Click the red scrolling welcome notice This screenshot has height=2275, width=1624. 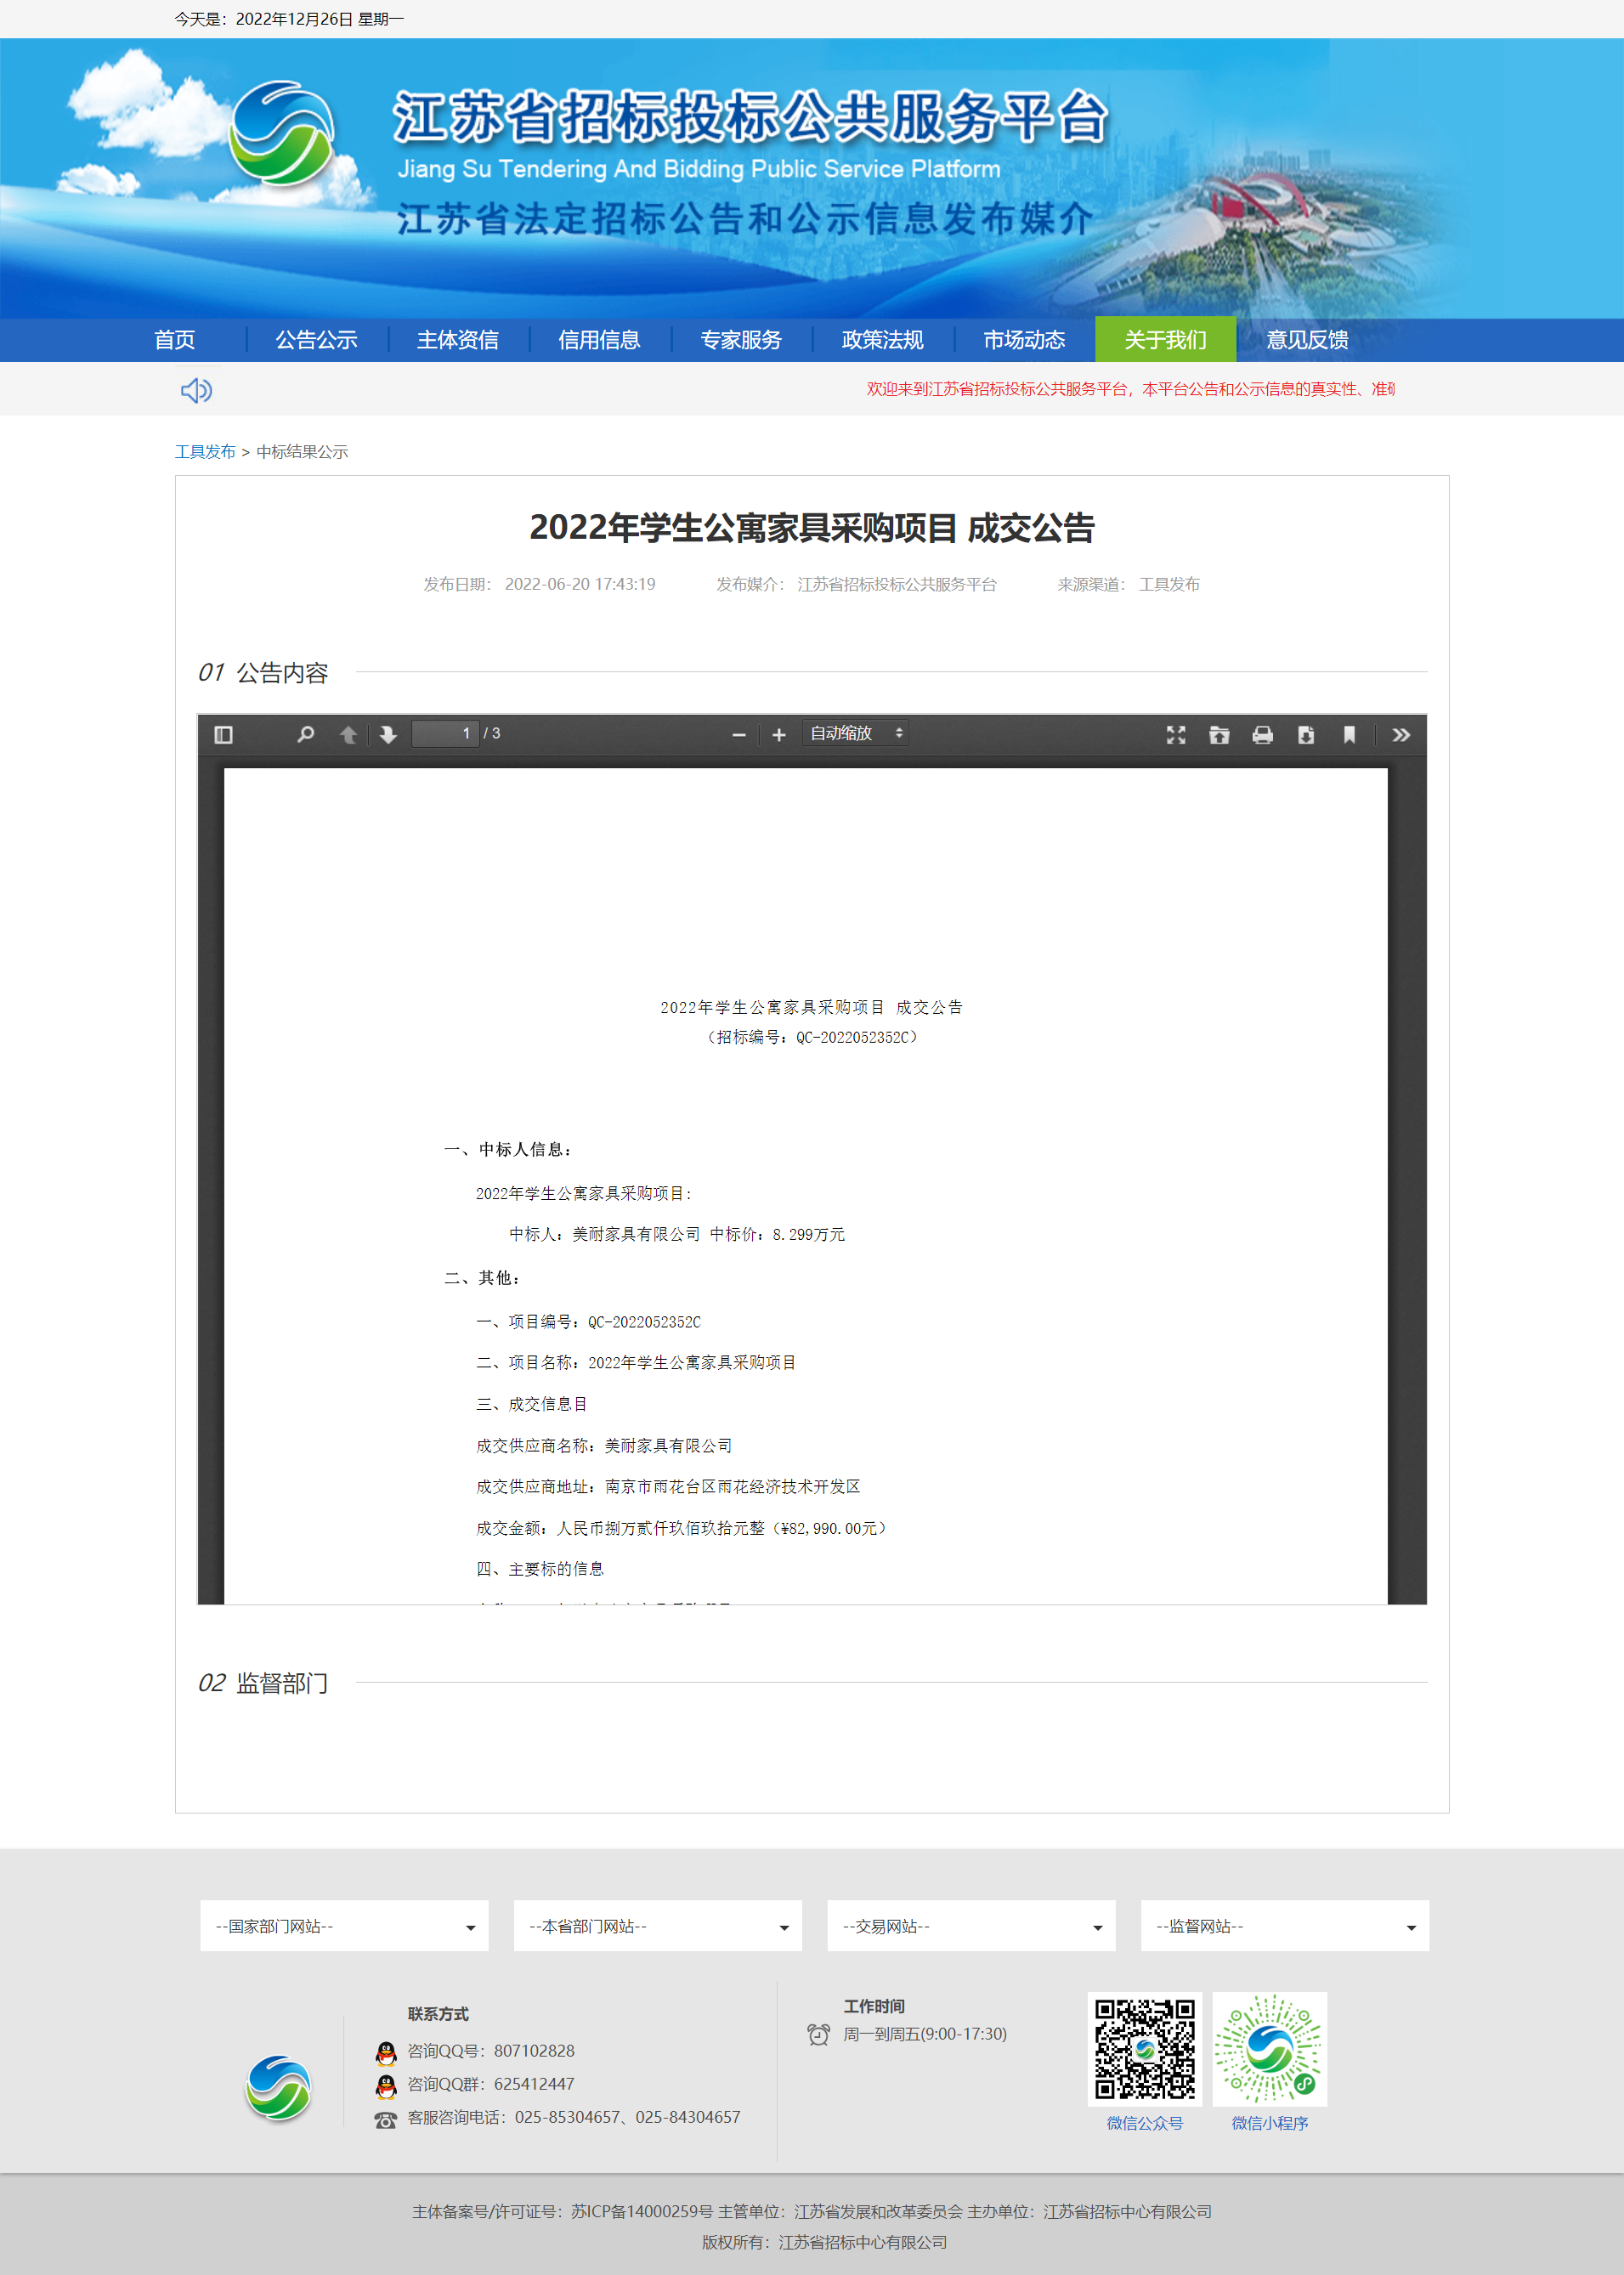pyautogui.click(x=1131, y=389)
